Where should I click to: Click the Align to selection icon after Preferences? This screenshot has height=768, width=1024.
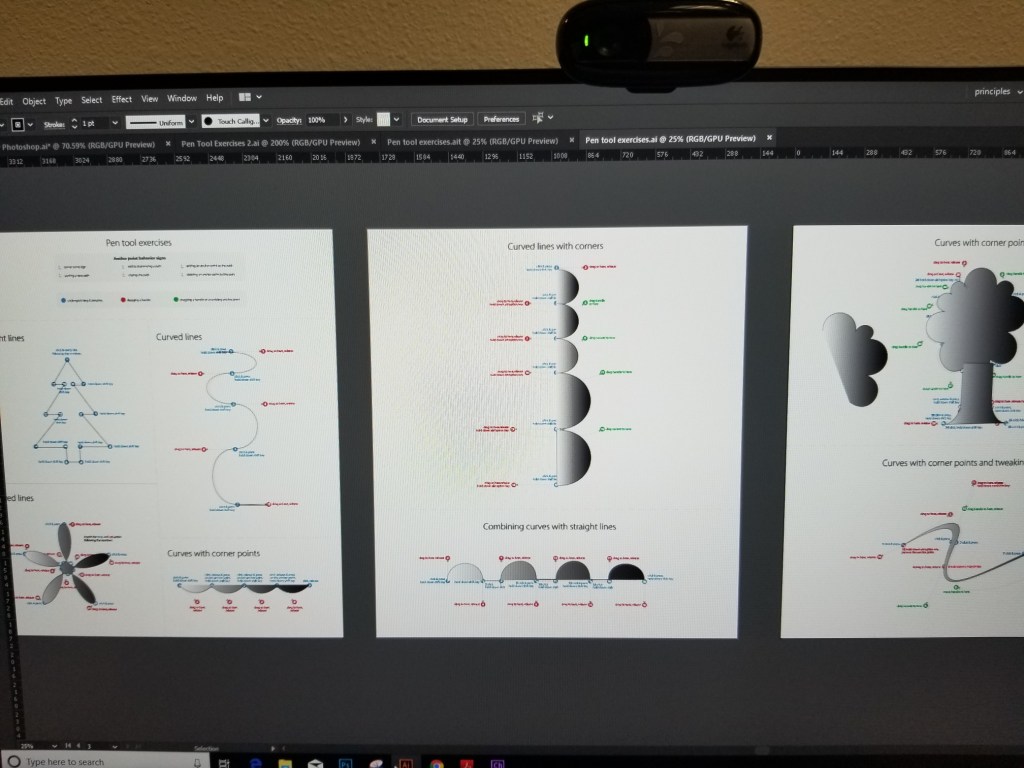(538, 118)
